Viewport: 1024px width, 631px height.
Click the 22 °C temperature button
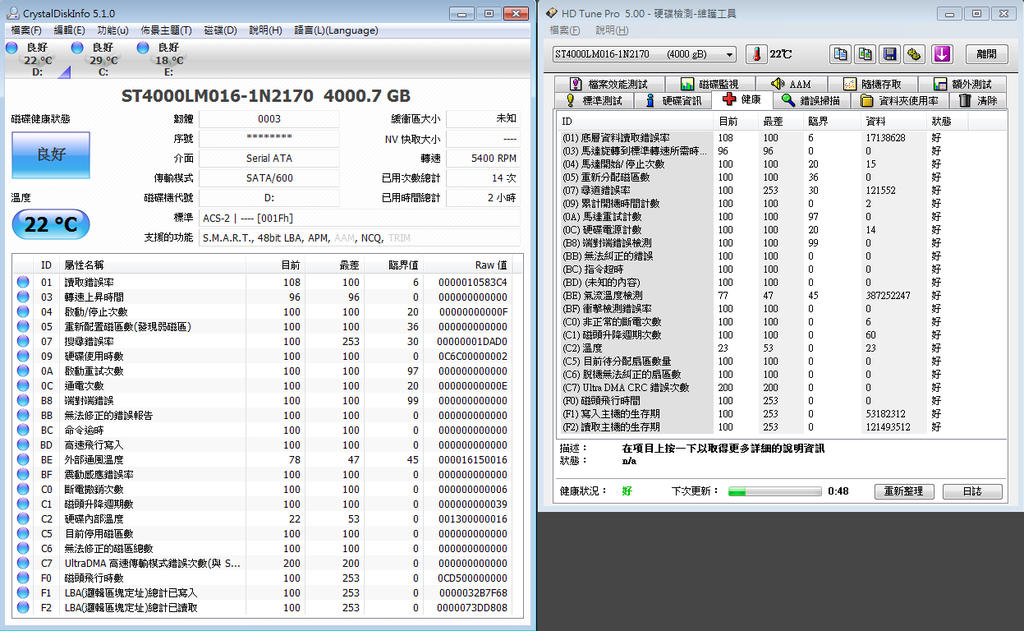click(x=51, y=225)
